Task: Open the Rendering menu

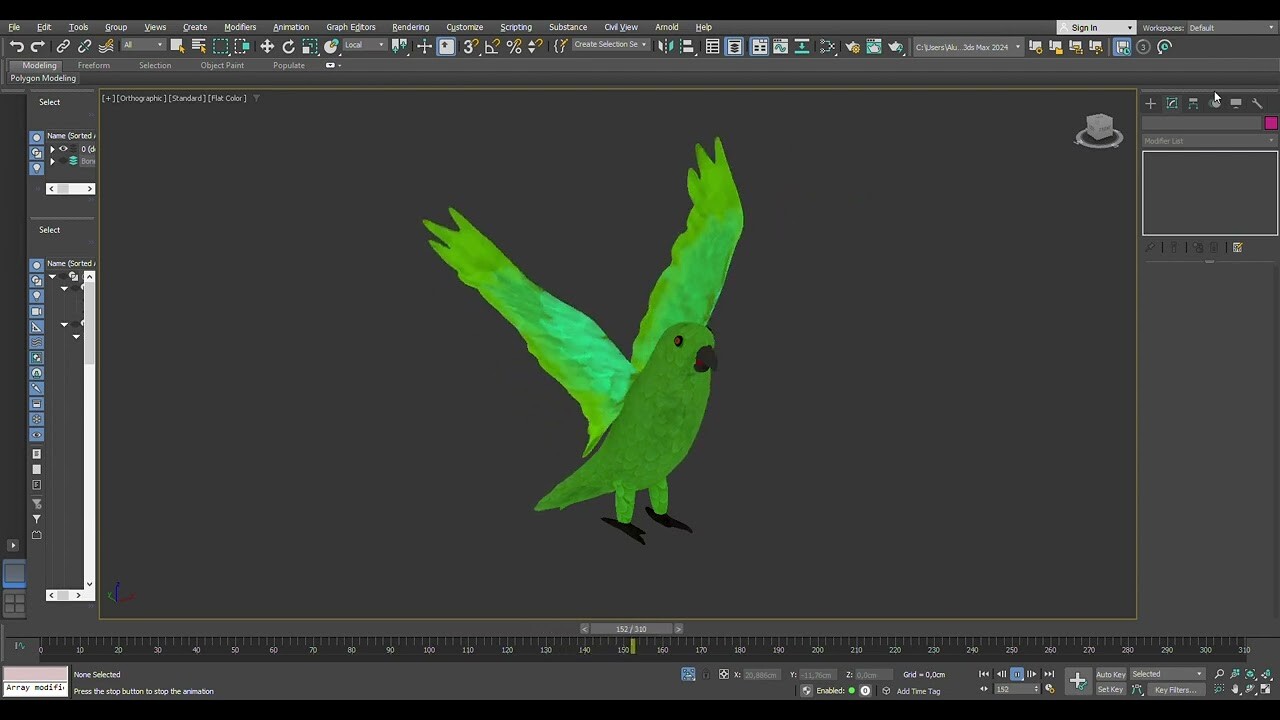Action: 410,27
